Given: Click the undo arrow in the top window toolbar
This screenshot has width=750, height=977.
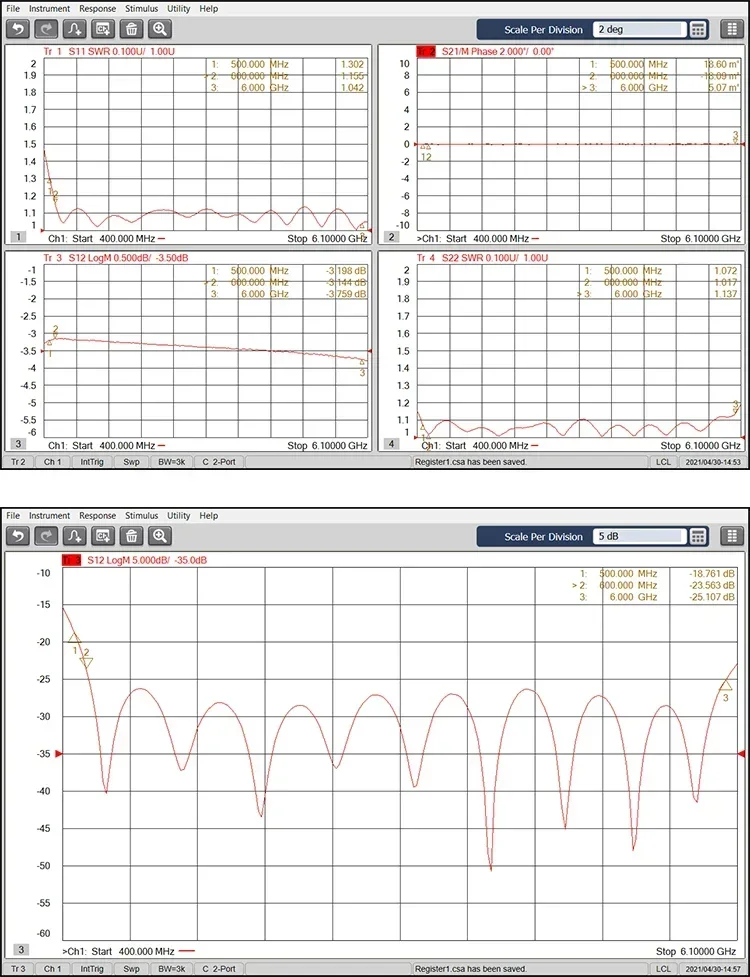Looking at the screenshot, I should (18, 29).
